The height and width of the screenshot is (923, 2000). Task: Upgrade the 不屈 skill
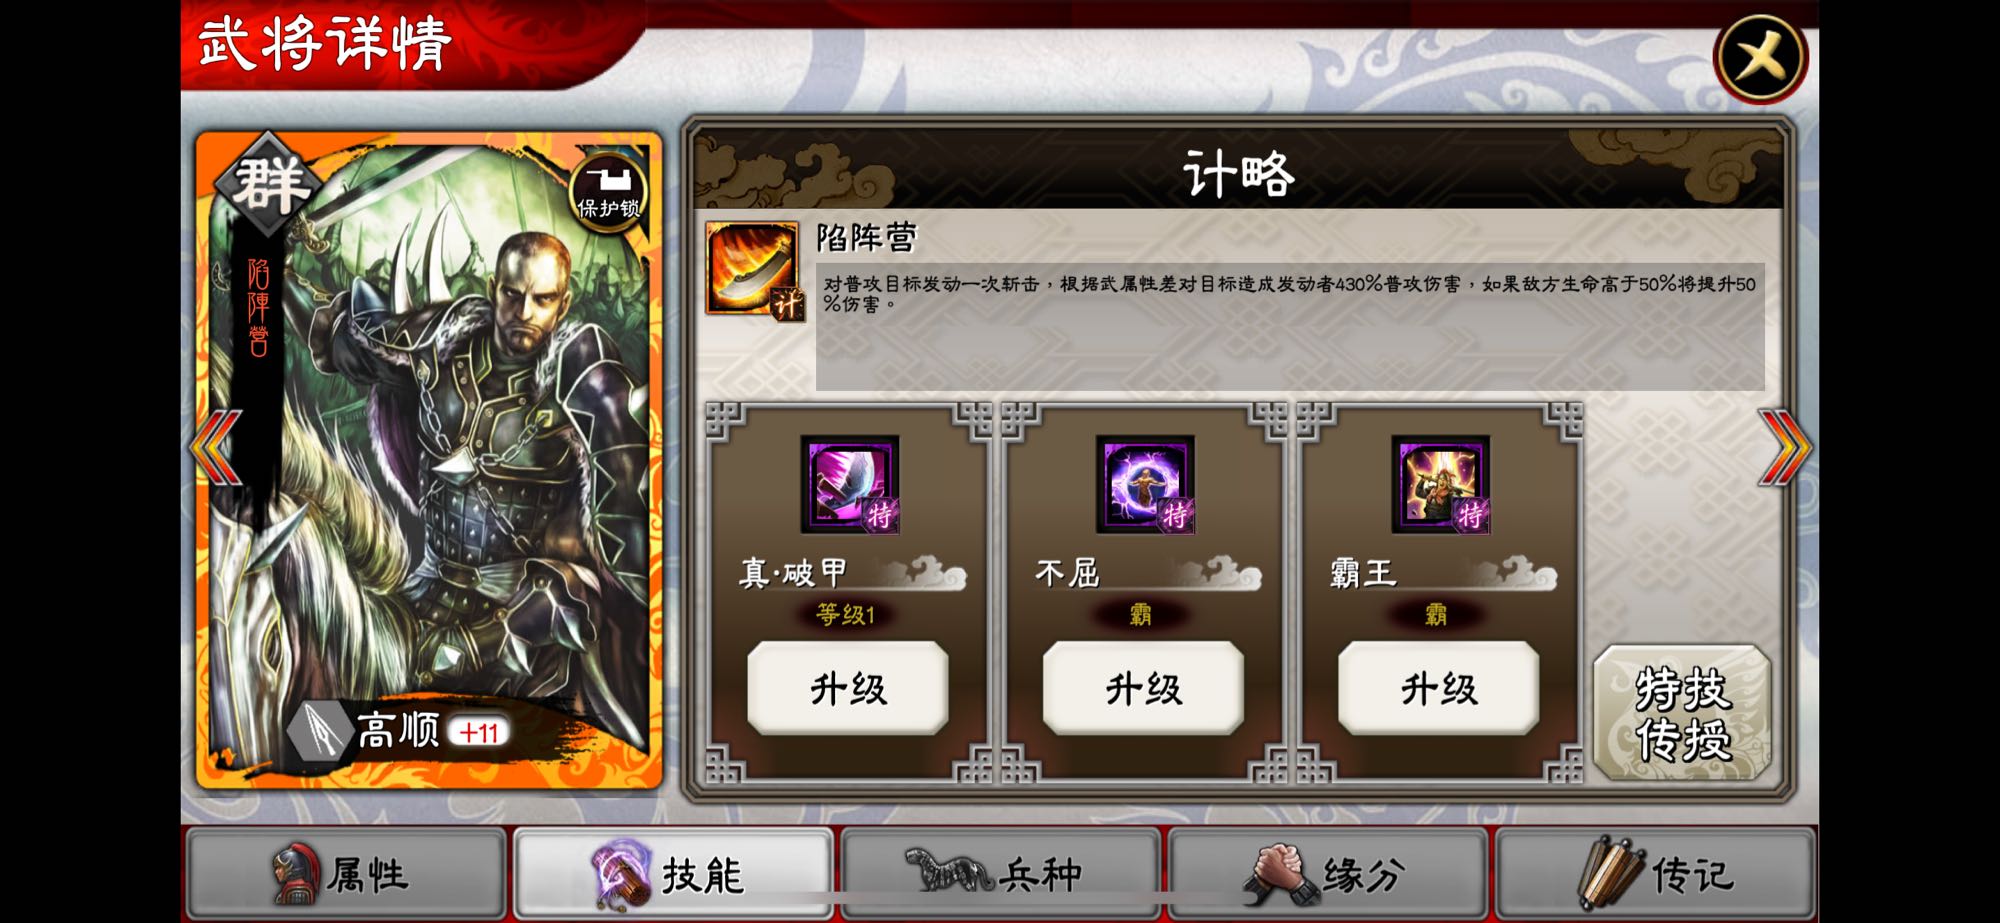pyautogui.click(x=1144, y=689)
